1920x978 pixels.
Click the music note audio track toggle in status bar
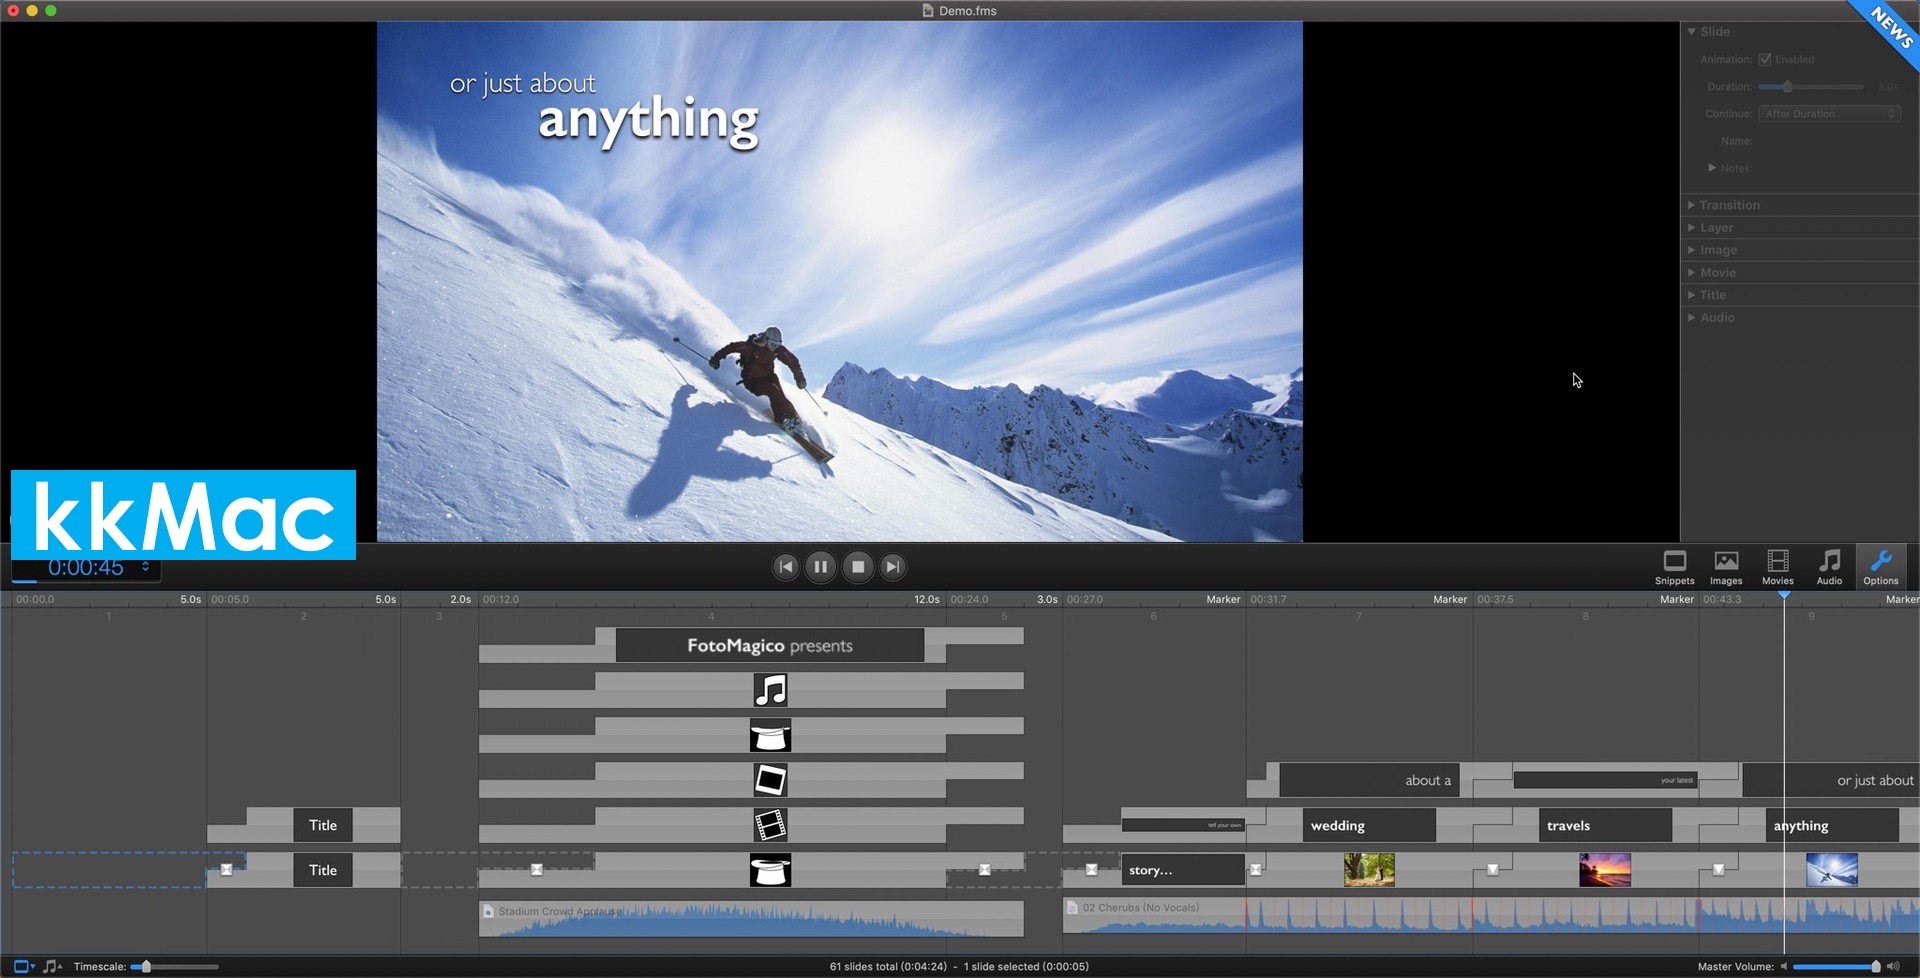point(51,967)
